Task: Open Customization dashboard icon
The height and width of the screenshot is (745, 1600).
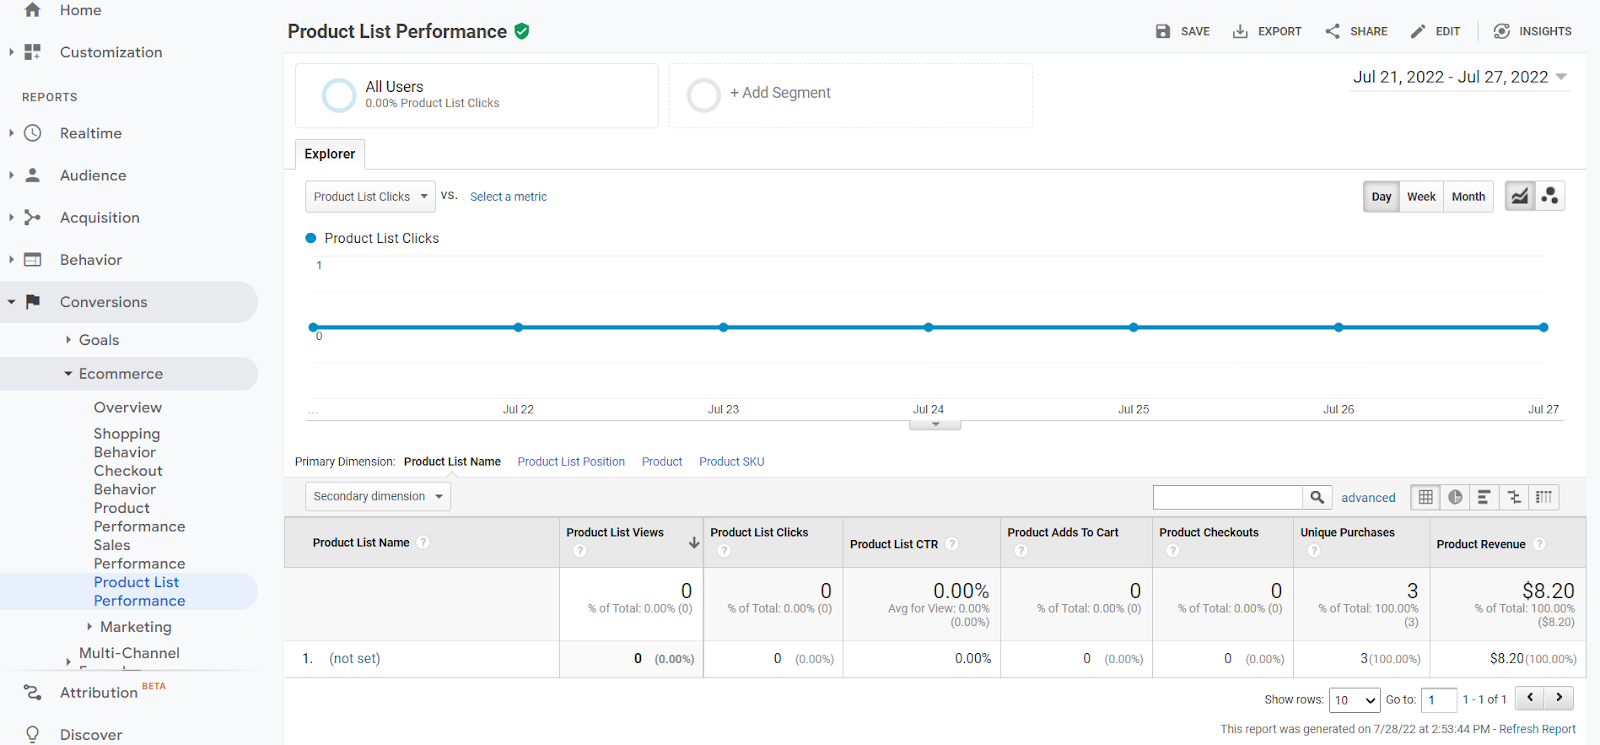Action: (32, 52)
